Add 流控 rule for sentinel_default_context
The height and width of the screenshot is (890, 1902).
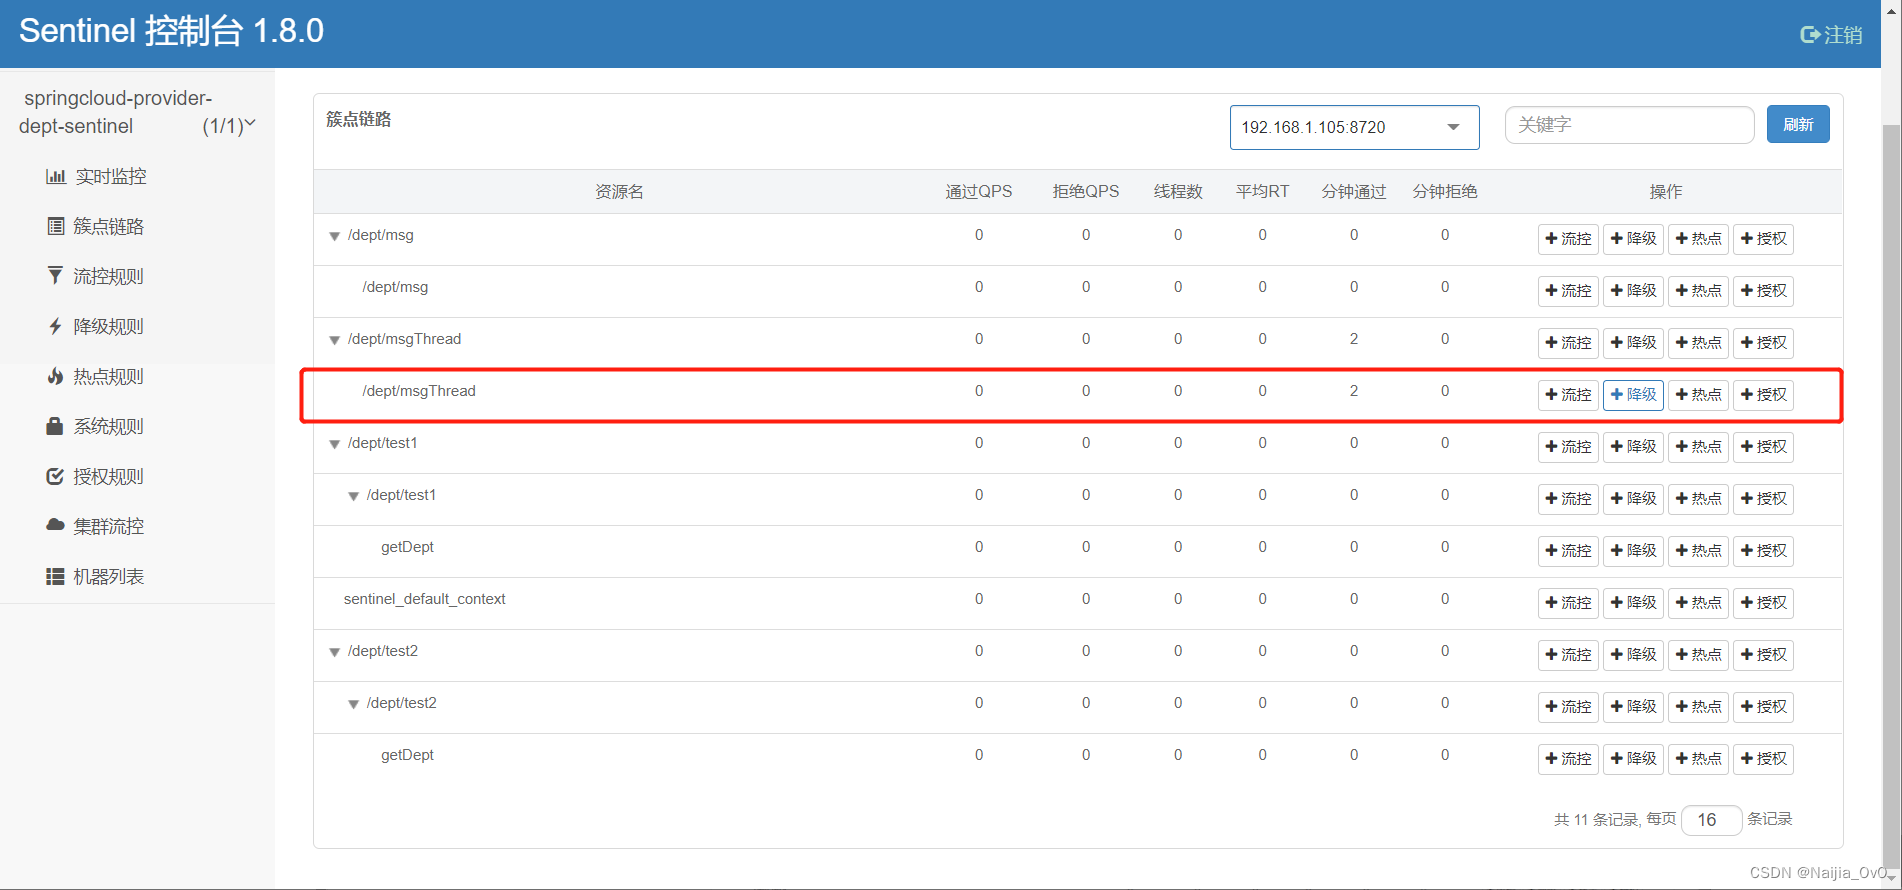[1568, 603]
